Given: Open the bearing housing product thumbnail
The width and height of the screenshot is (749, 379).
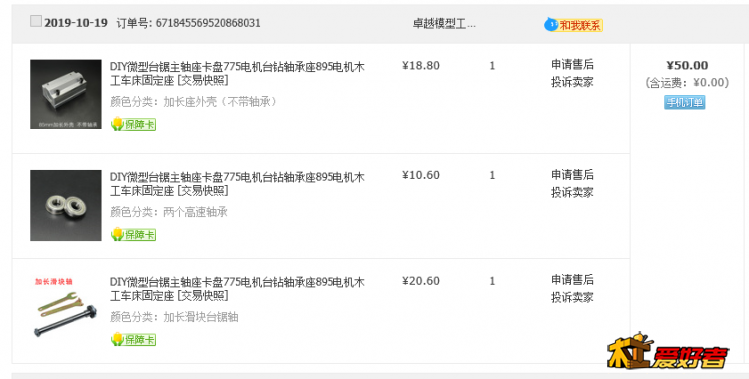Looking at the screenshot, I should [66, 94].
